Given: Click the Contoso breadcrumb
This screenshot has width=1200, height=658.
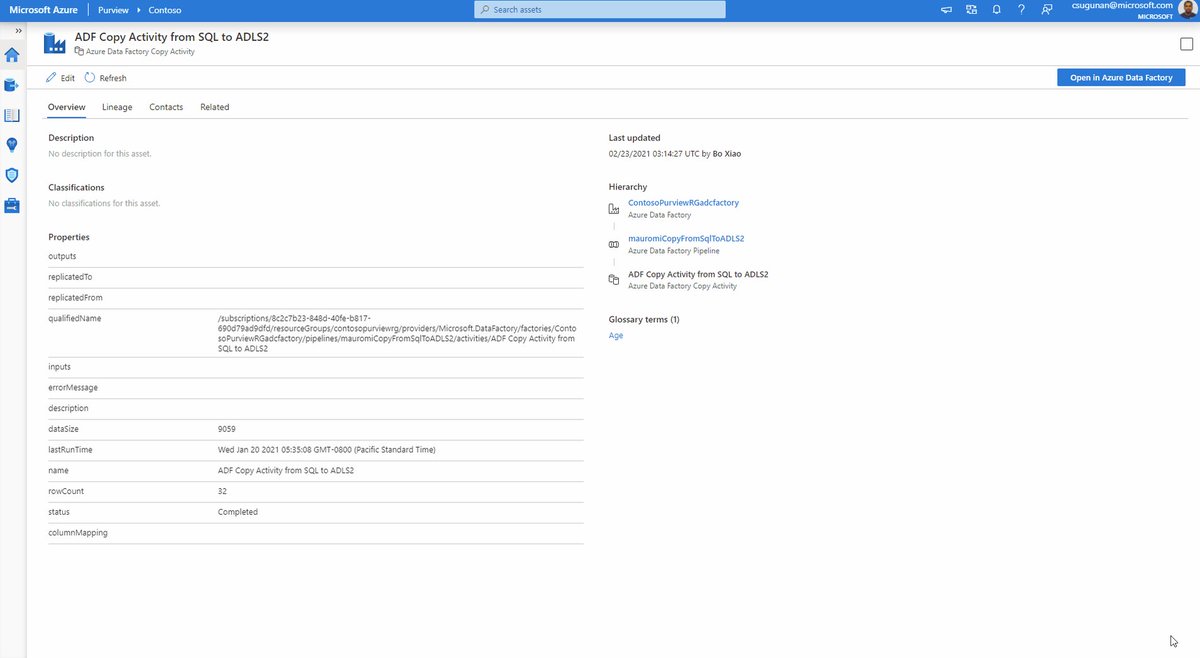Looking at the screenshot, I should click(x=164, y=10).
